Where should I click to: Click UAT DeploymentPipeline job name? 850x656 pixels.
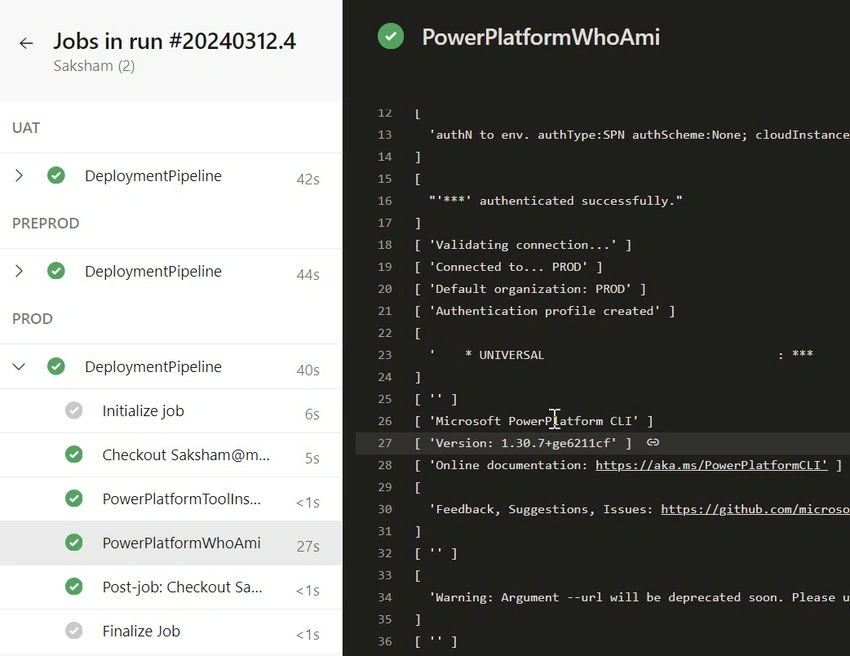(x=153, y=176)
